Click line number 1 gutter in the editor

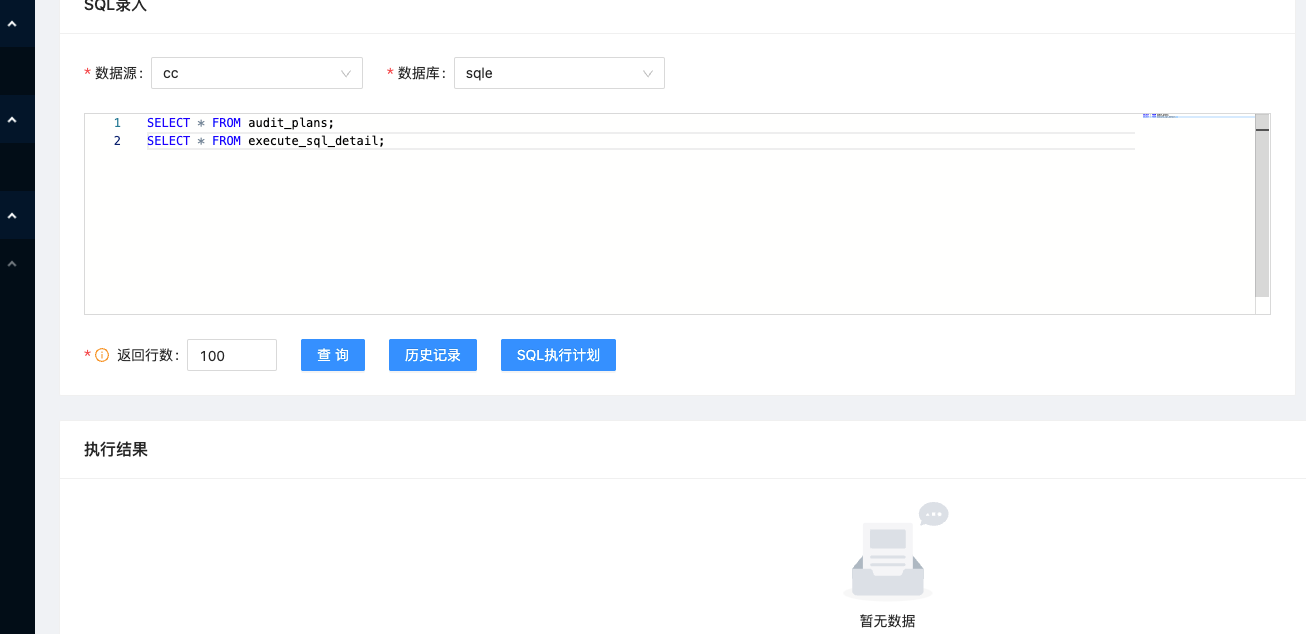(x=118, y=122)
